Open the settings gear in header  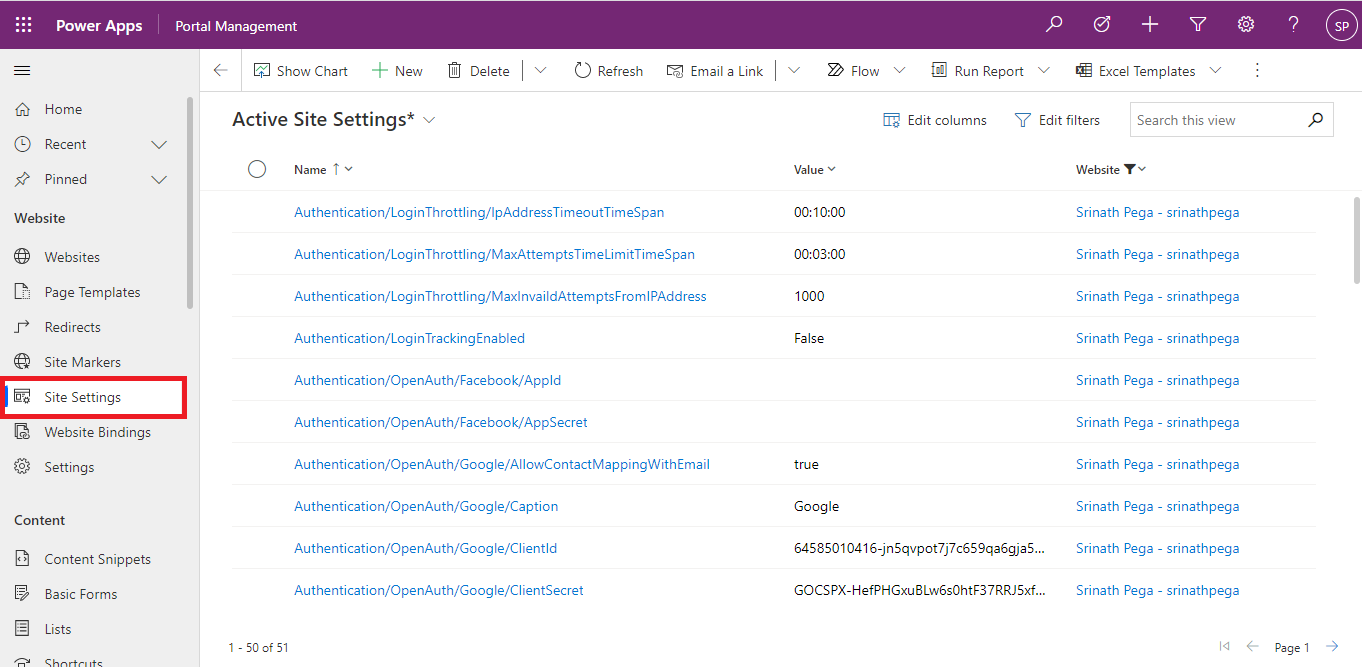click(x=1246, y=25)
